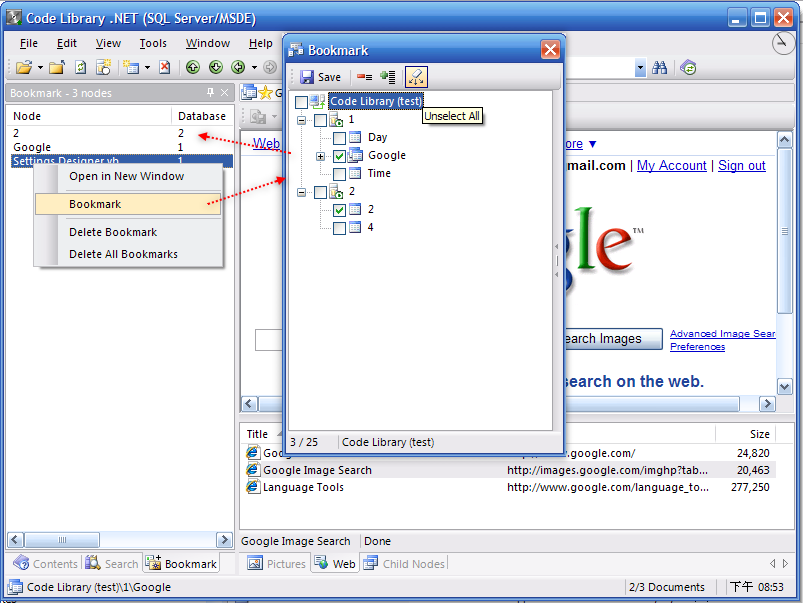Switch to the Search tab
Viewport: 803px width, 603px height.
coord(112,564)
